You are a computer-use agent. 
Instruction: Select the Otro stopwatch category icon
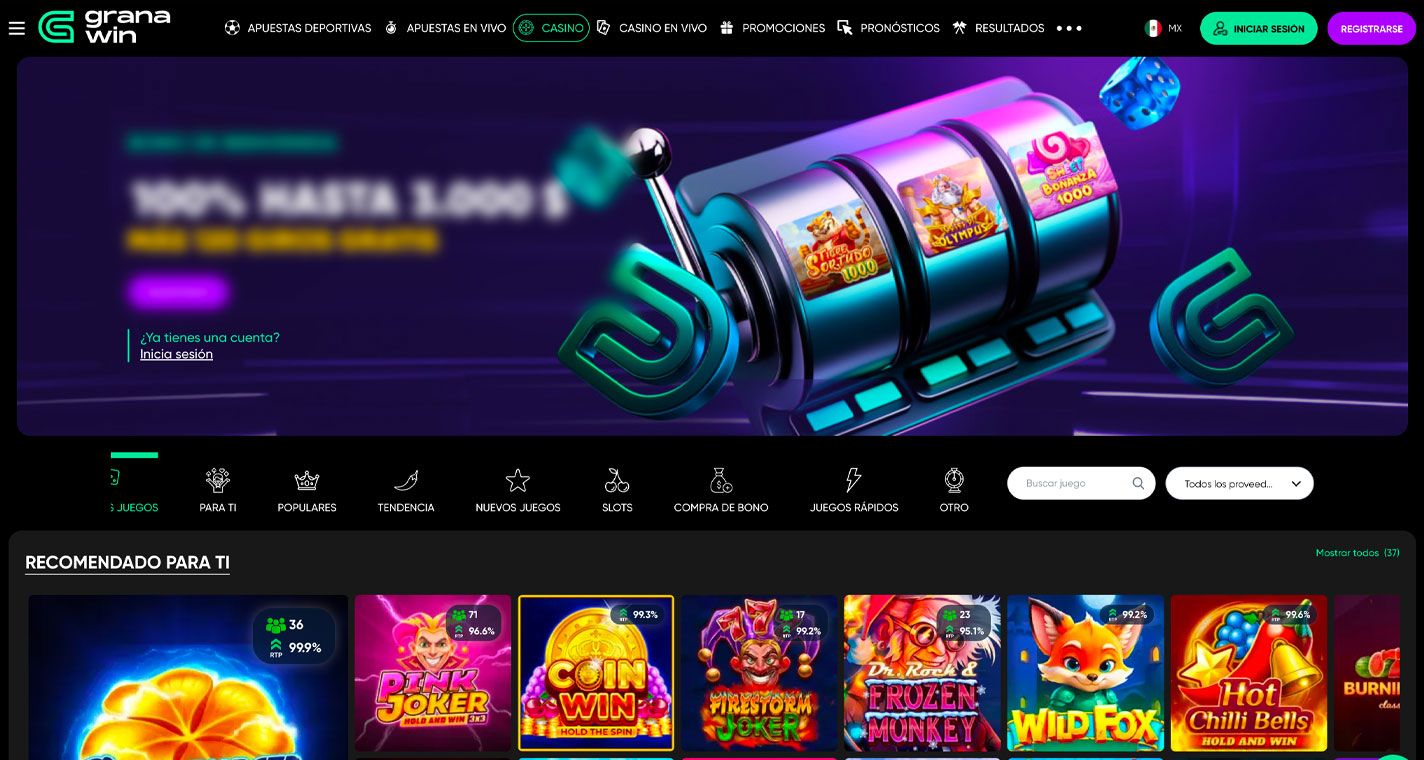(954, 481)
